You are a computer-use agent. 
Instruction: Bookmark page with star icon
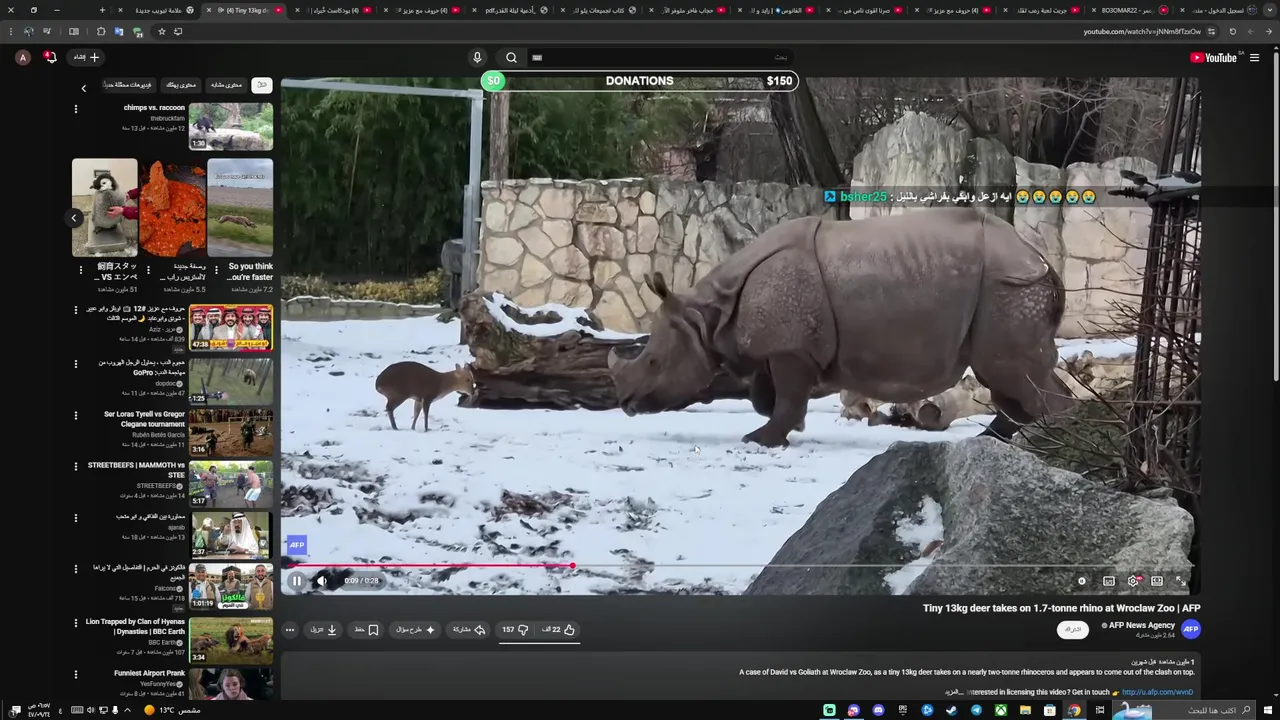pos(161,32)
